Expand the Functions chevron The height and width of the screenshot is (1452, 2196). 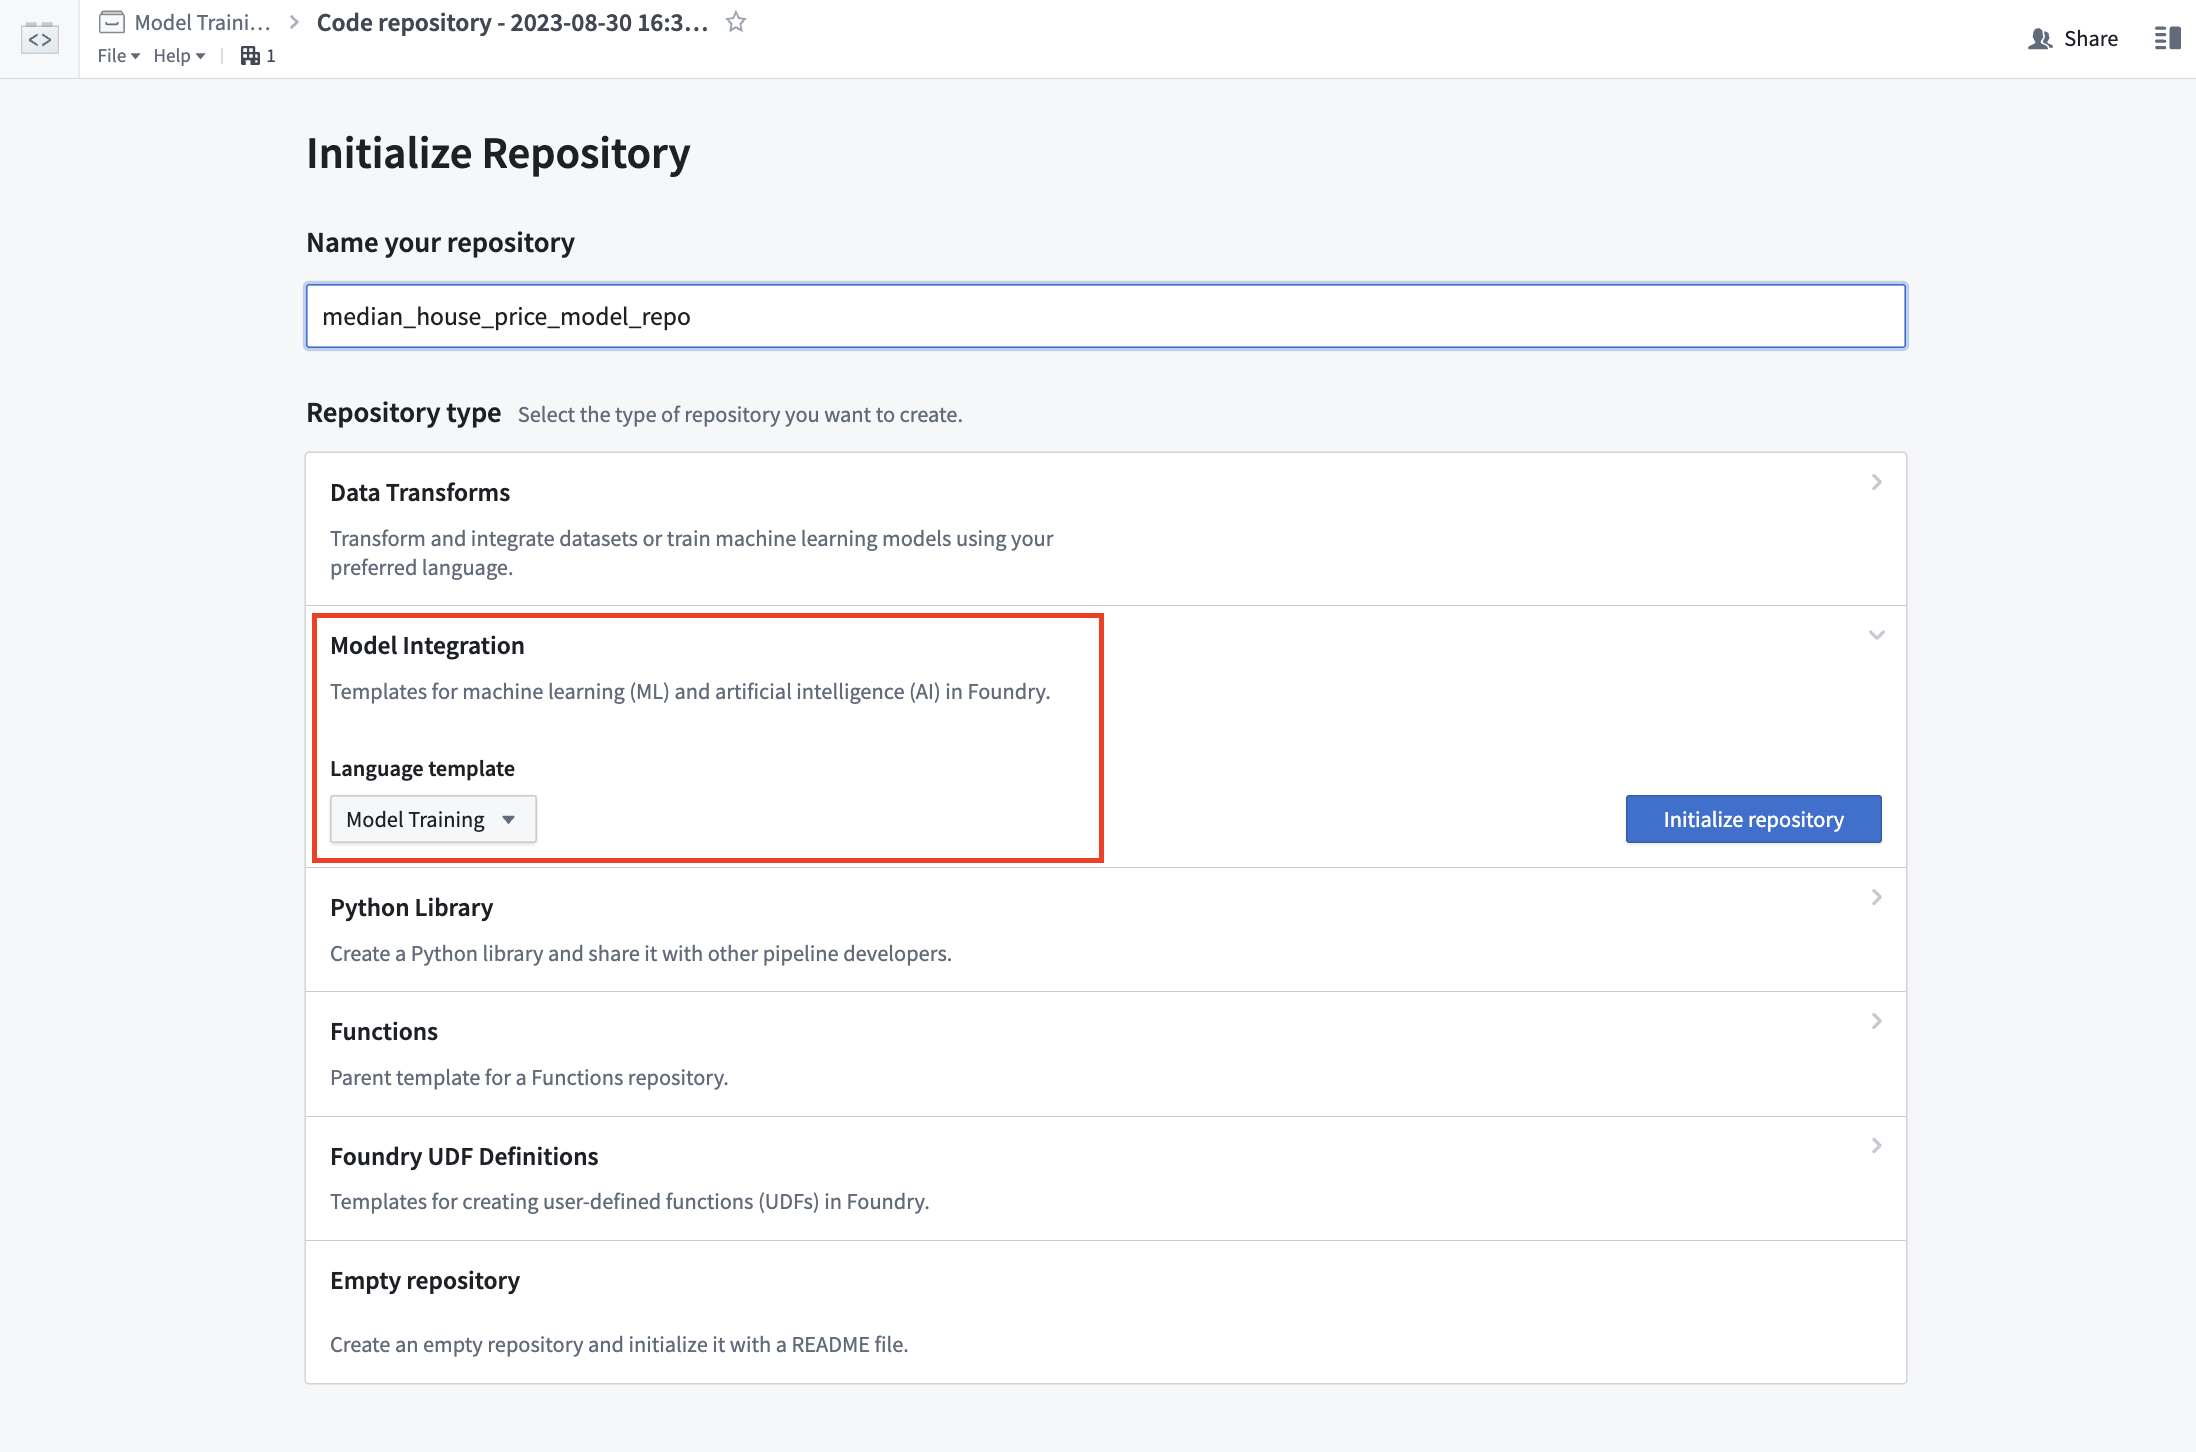[x=1876, y=1021]
